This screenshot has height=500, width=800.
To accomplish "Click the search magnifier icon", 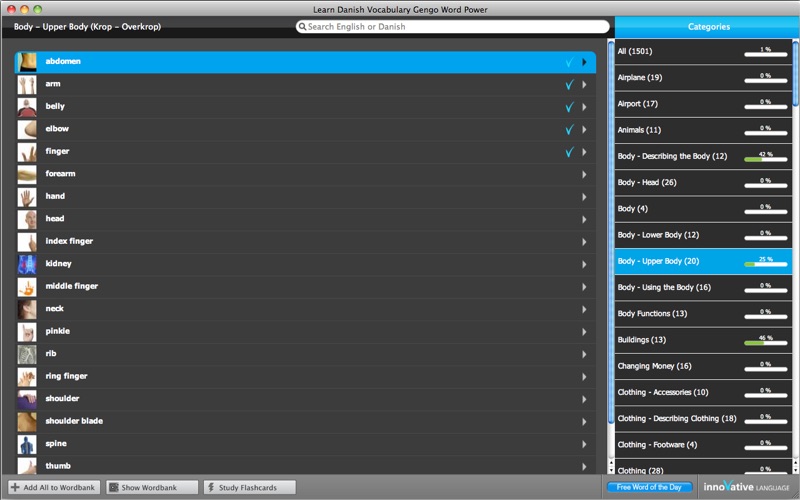I will tap(302, 27).
